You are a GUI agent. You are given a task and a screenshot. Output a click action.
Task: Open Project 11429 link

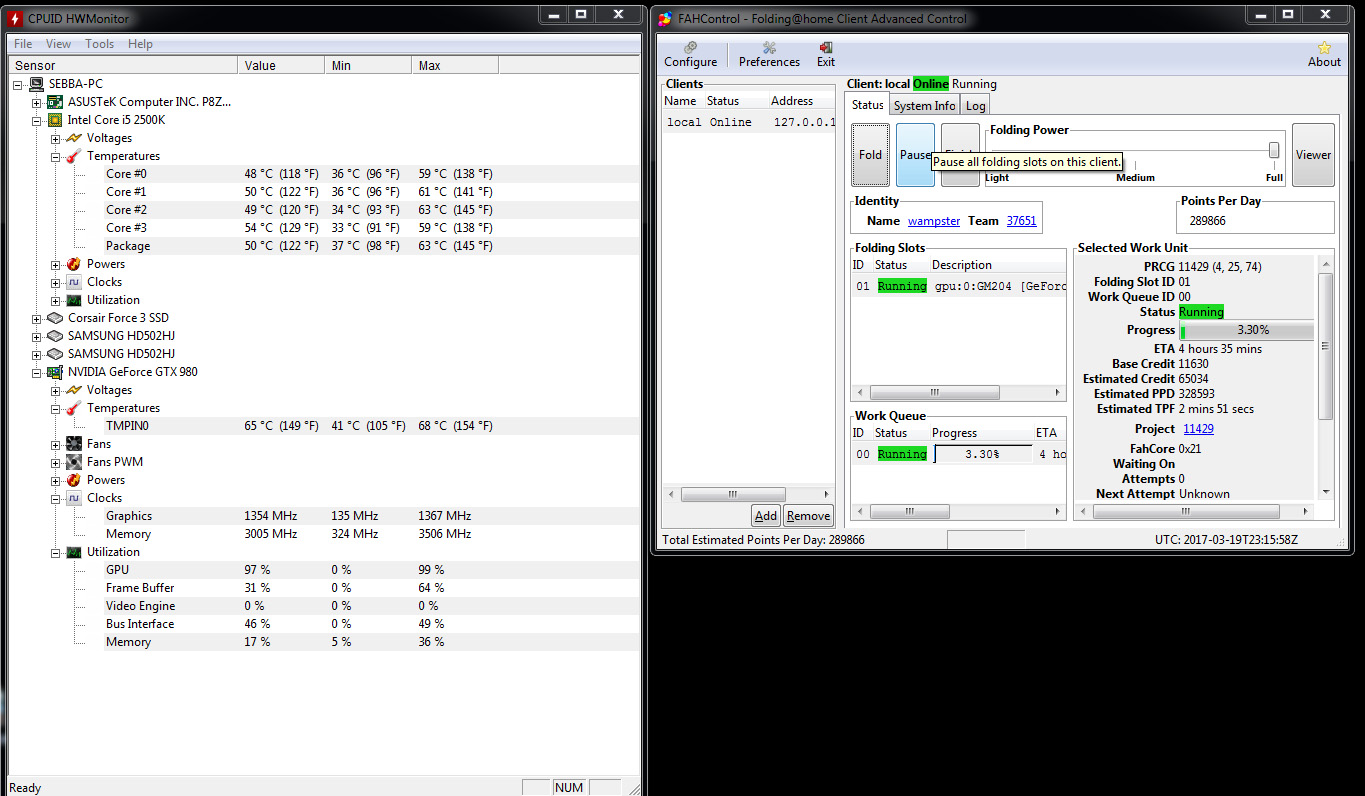pyautogui.click(x=1198, y=429)
